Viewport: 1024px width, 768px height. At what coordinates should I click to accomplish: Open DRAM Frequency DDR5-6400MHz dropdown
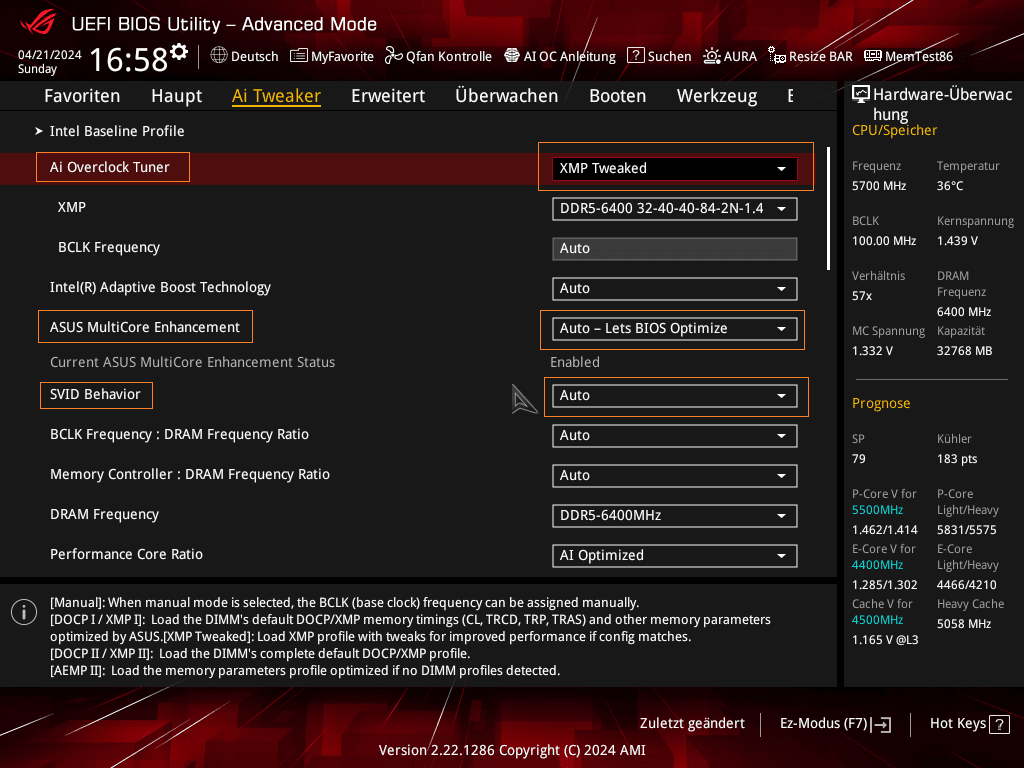coord(675,516)
